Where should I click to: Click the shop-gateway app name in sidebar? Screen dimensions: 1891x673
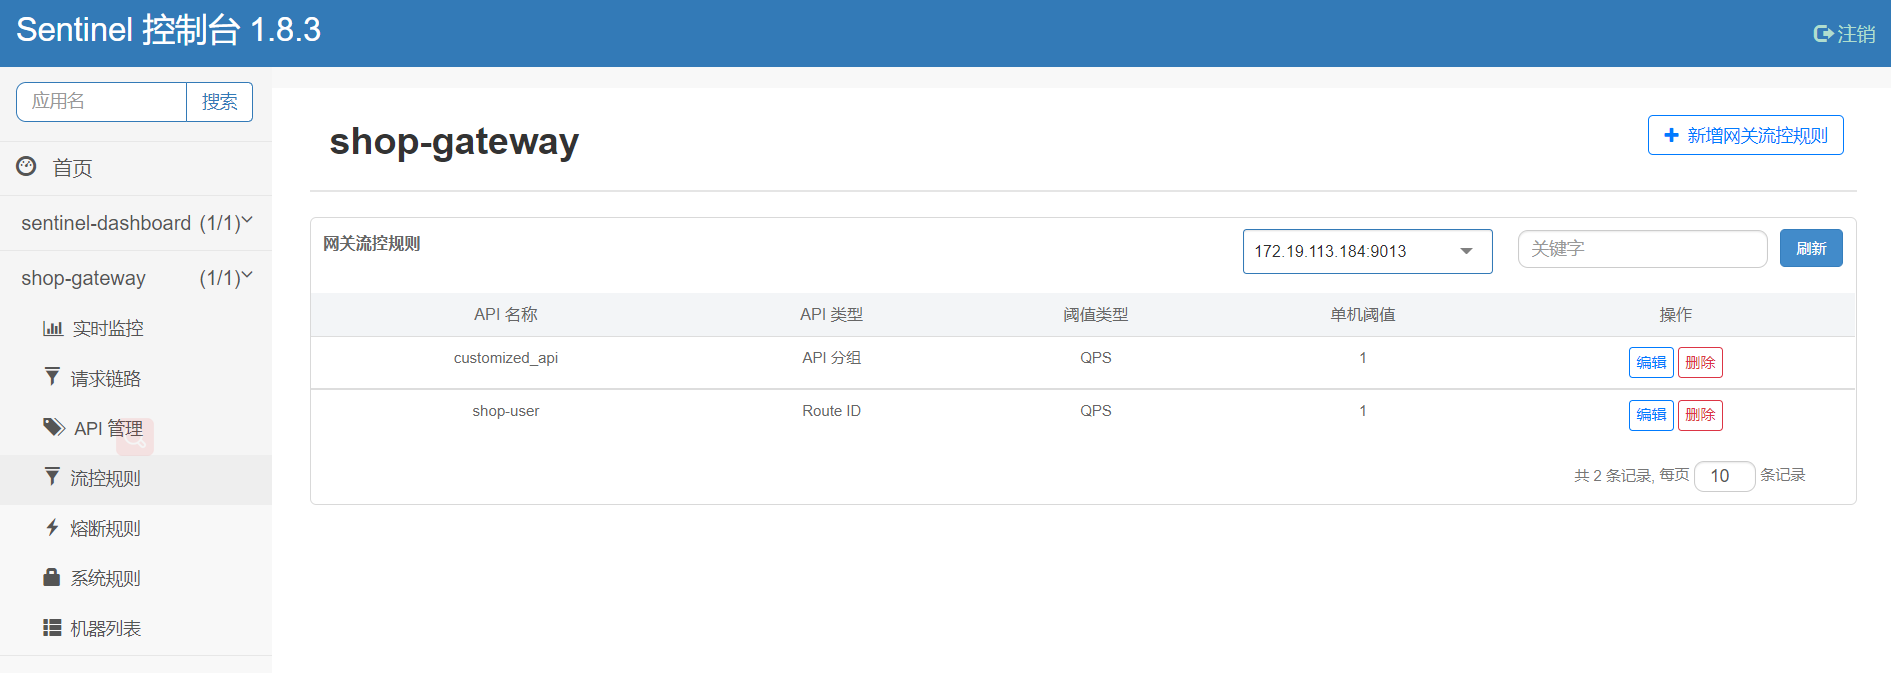pyautogui.click(x=83, y=278)
